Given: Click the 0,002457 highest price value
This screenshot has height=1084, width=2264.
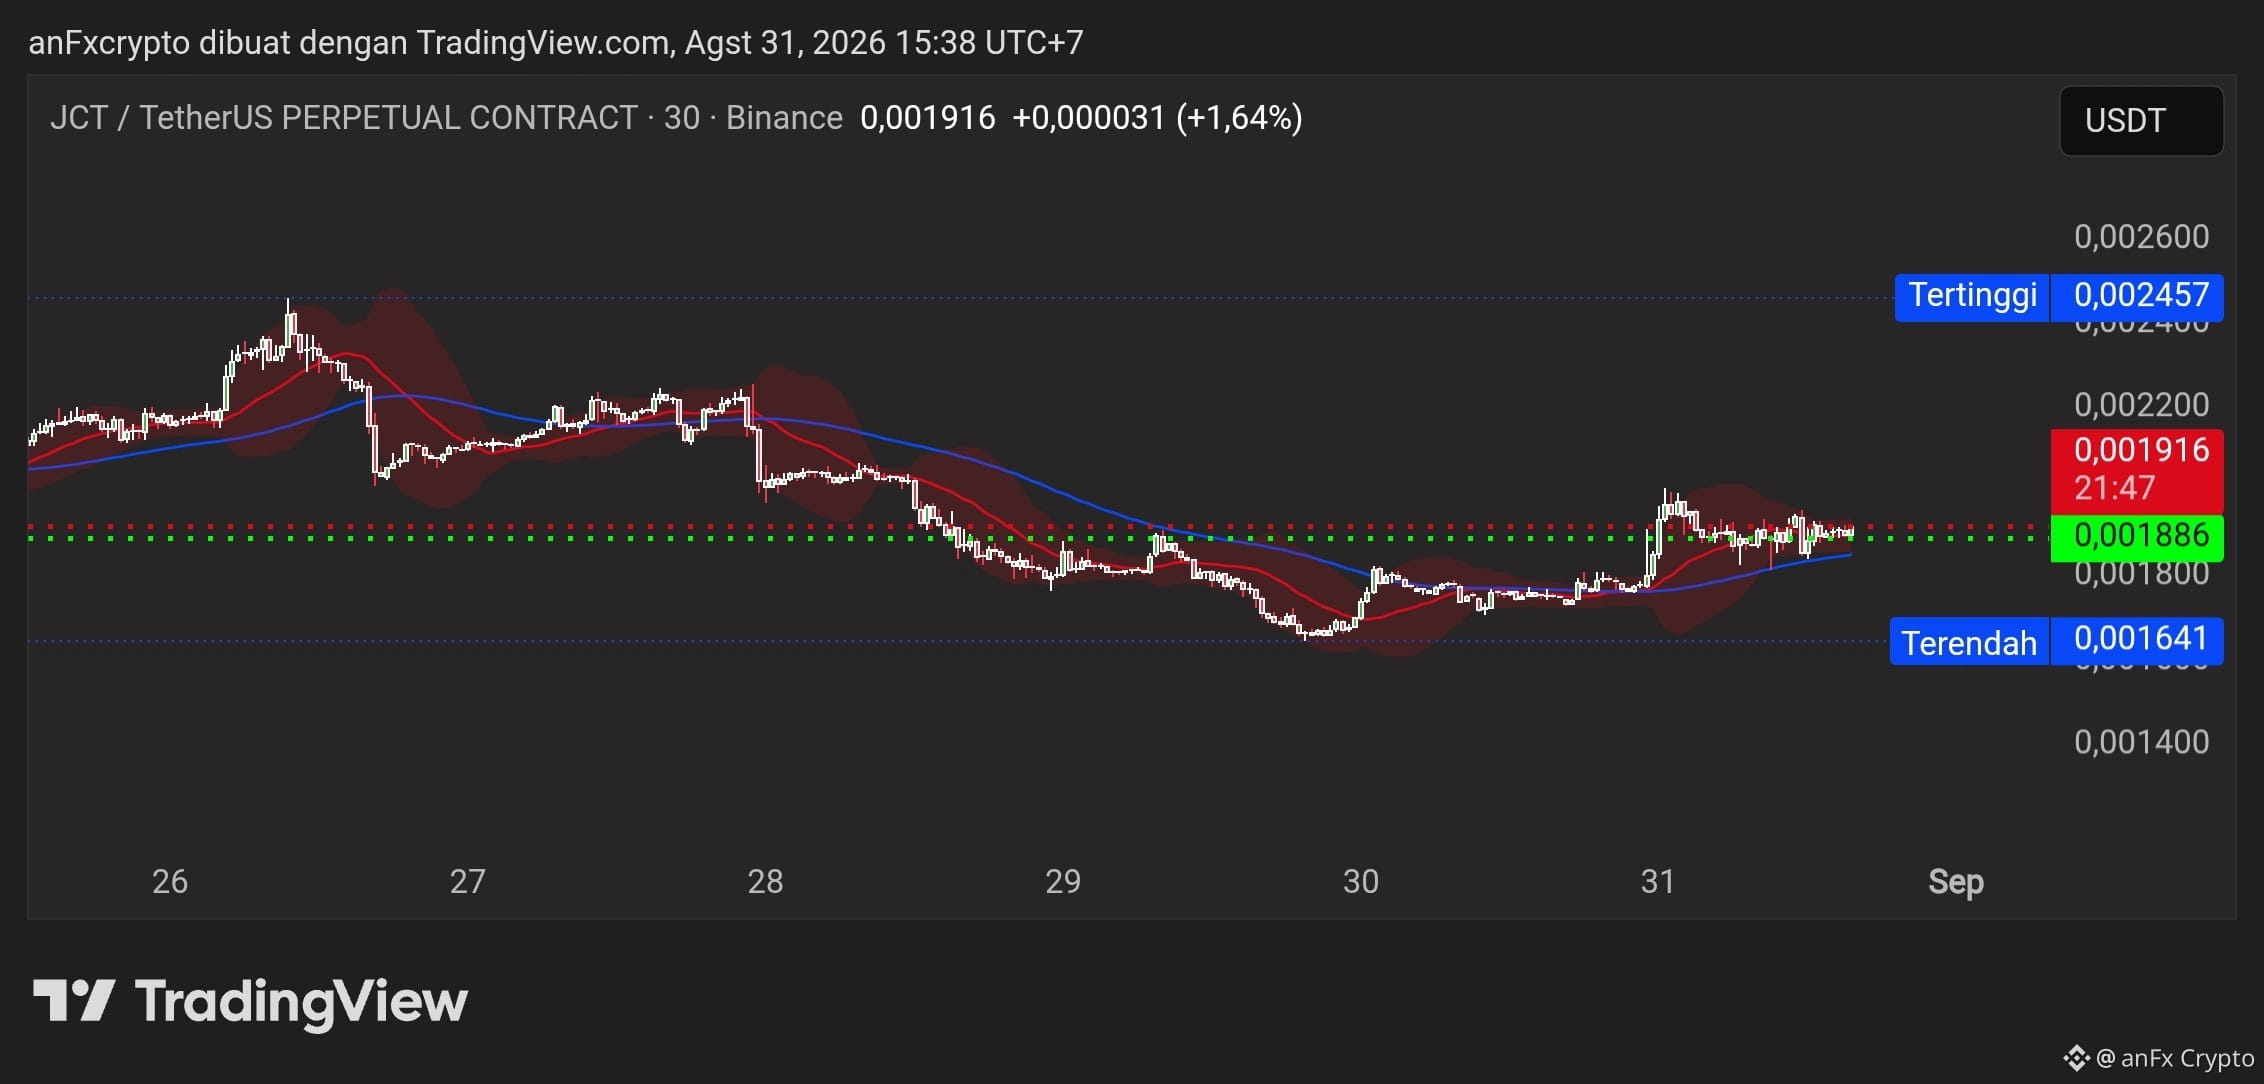Looking at the screenshot, I should (2139, 296).
